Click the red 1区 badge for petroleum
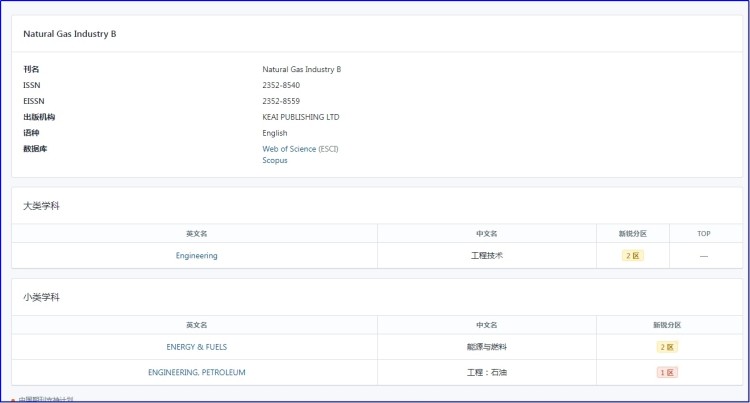 pyautogui.click(x=666, y=372)
